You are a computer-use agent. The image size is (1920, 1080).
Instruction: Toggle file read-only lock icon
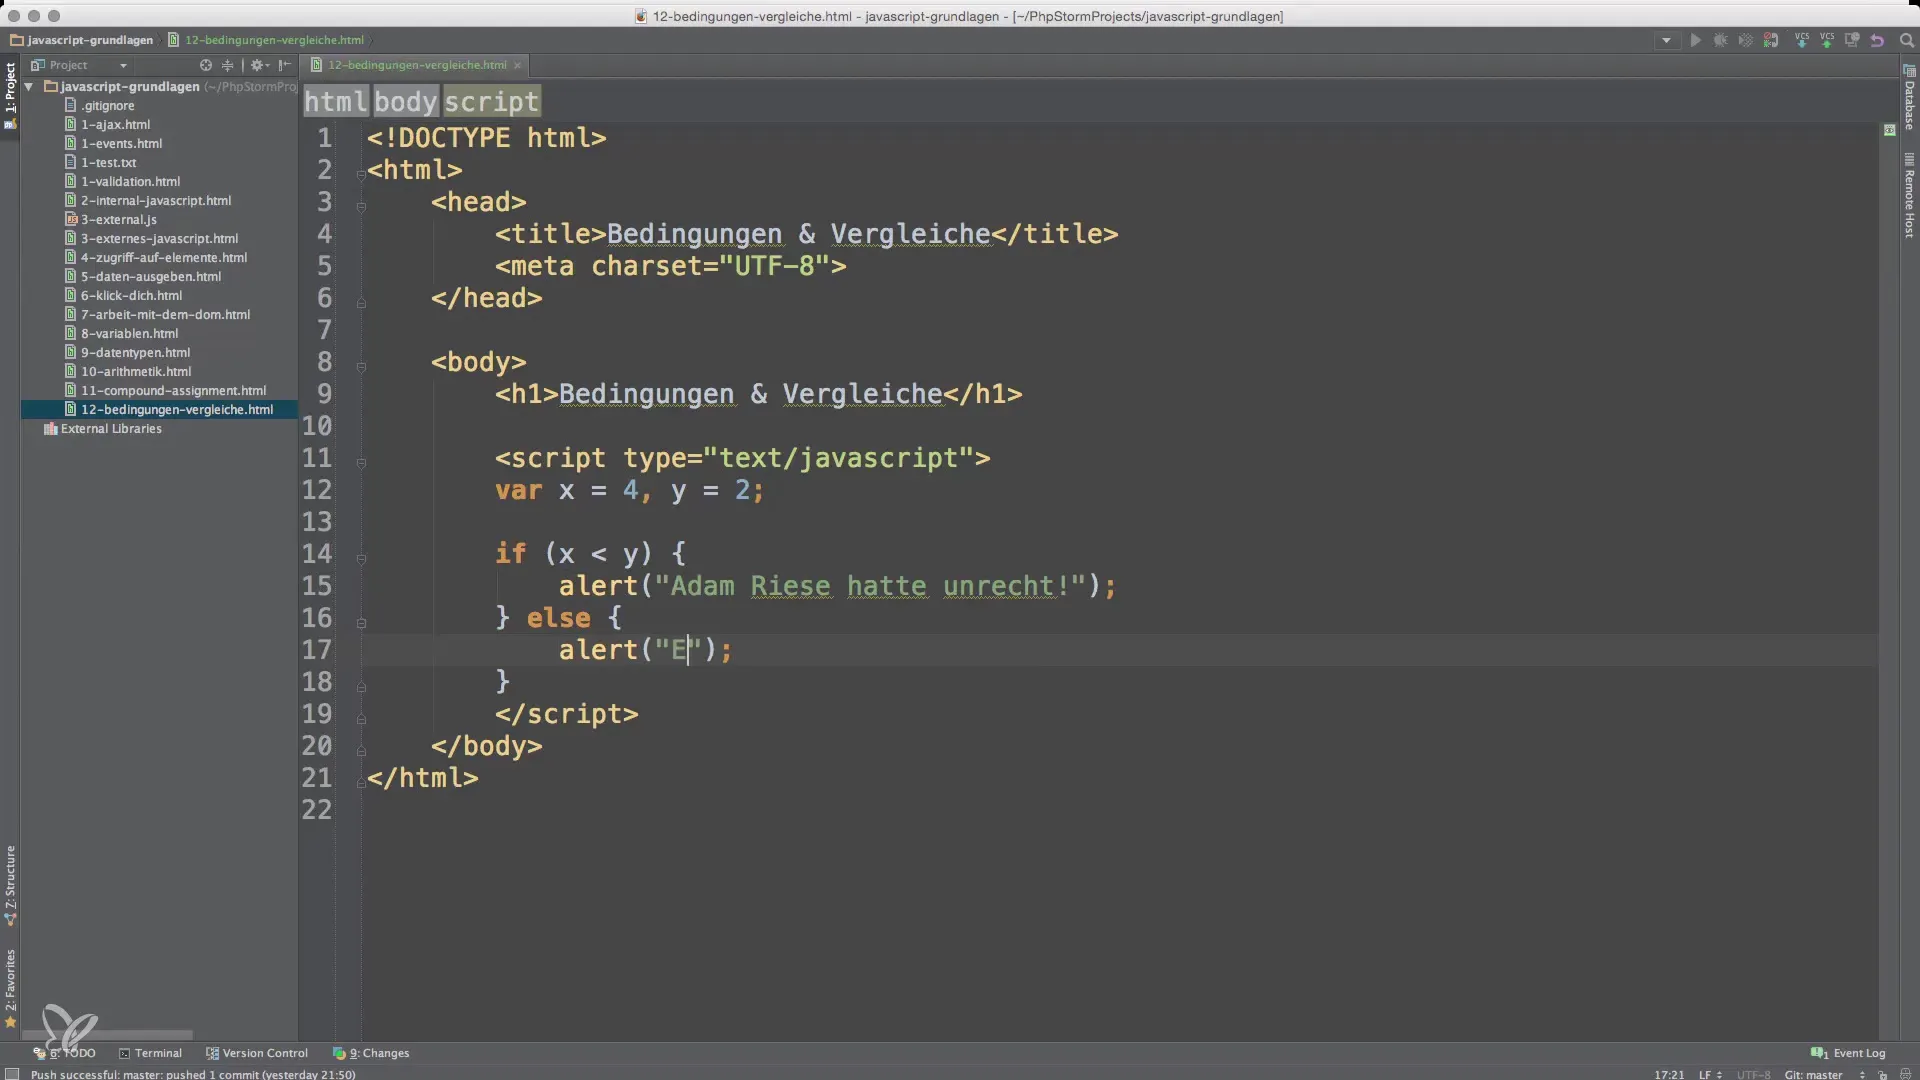(1883, 1075)
